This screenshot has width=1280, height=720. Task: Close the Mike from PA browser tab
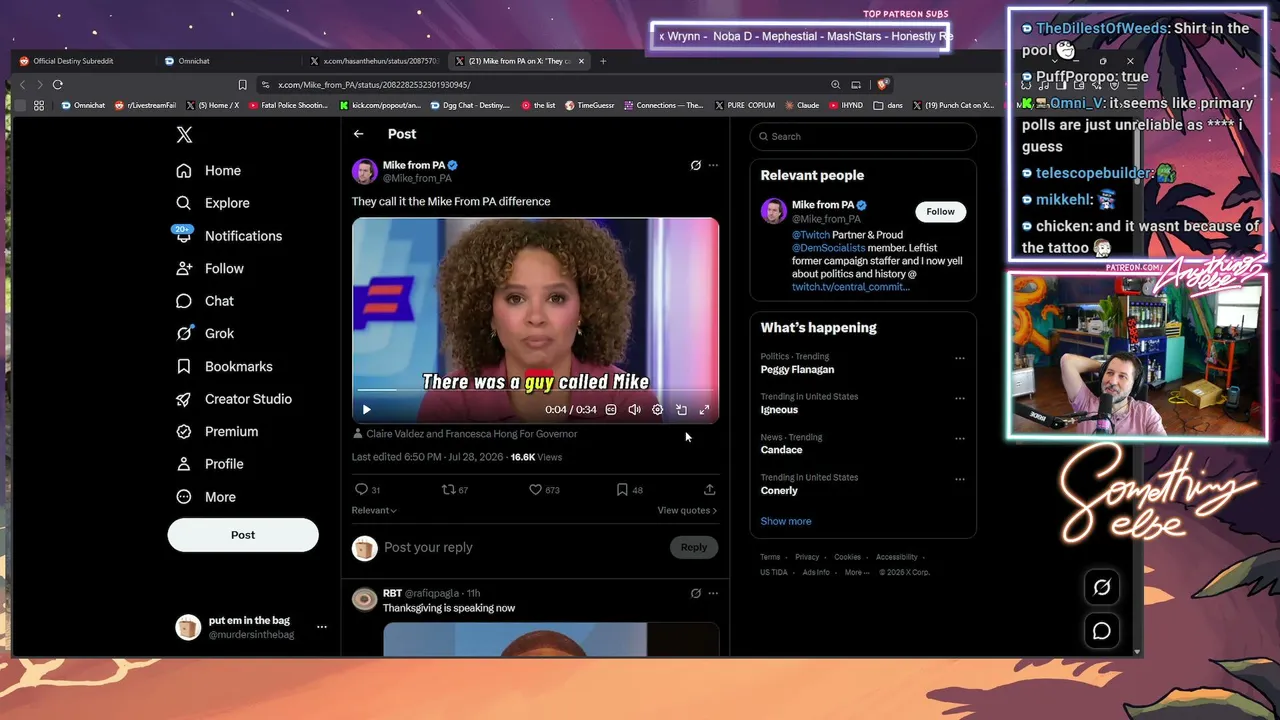[x=581, y=61]
